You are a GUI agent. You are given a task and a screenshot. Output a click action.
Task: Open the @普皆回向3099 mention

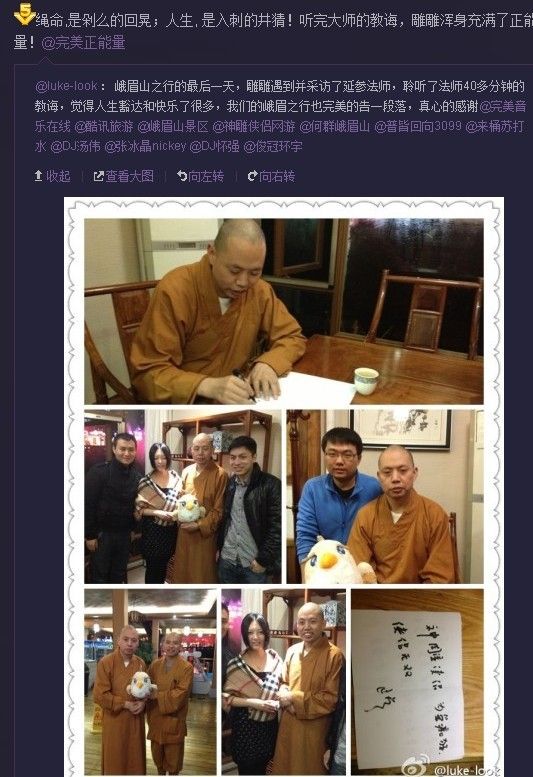click(418, 126)
